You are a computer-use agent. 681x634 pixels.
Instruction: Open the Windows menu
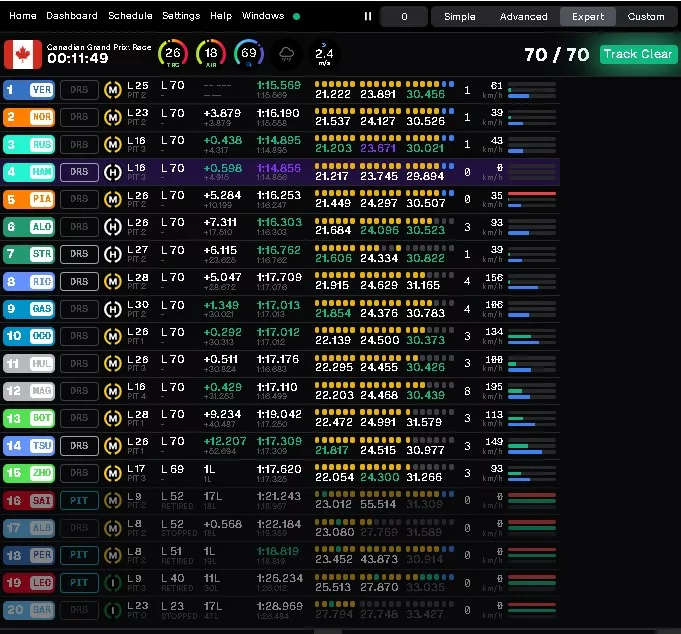coord(263,16)
